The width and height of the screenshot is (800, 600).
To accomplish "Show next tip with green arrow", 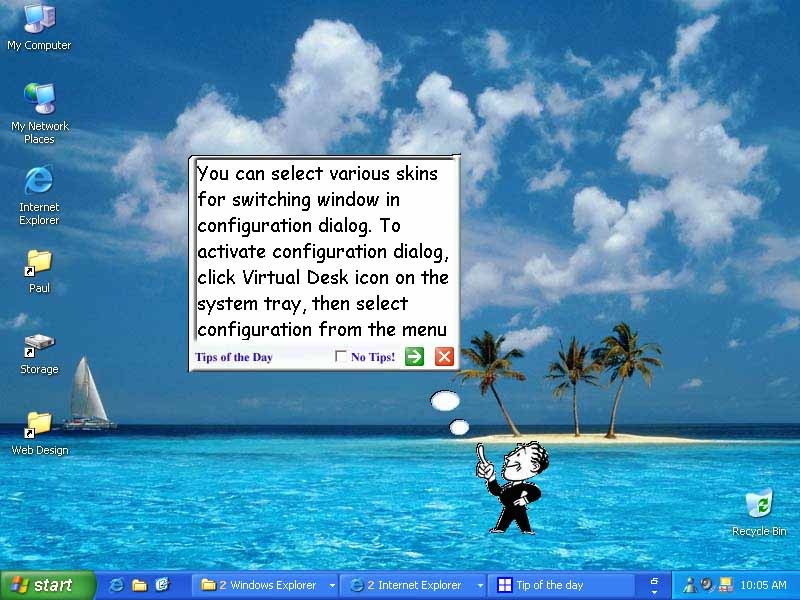I will pos(414,356).
